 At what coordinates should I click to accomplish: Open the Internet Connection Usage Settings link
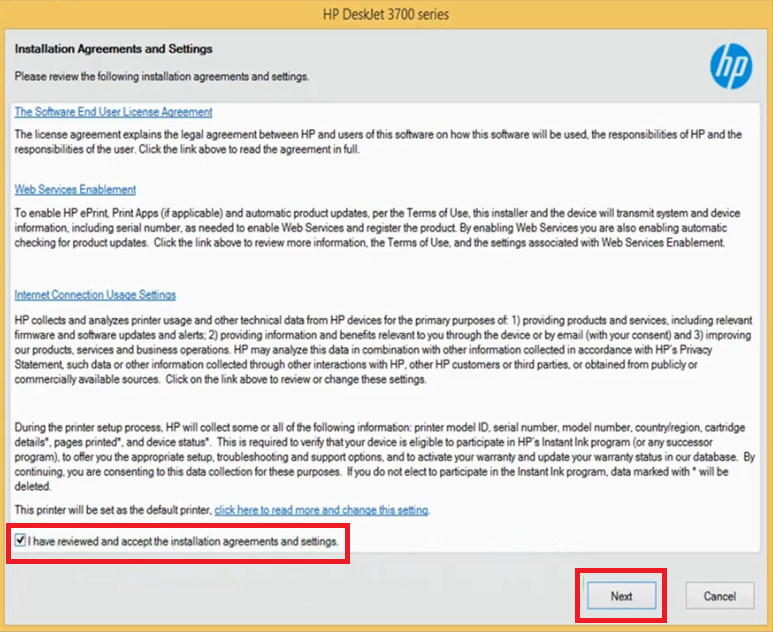point(95,295)
